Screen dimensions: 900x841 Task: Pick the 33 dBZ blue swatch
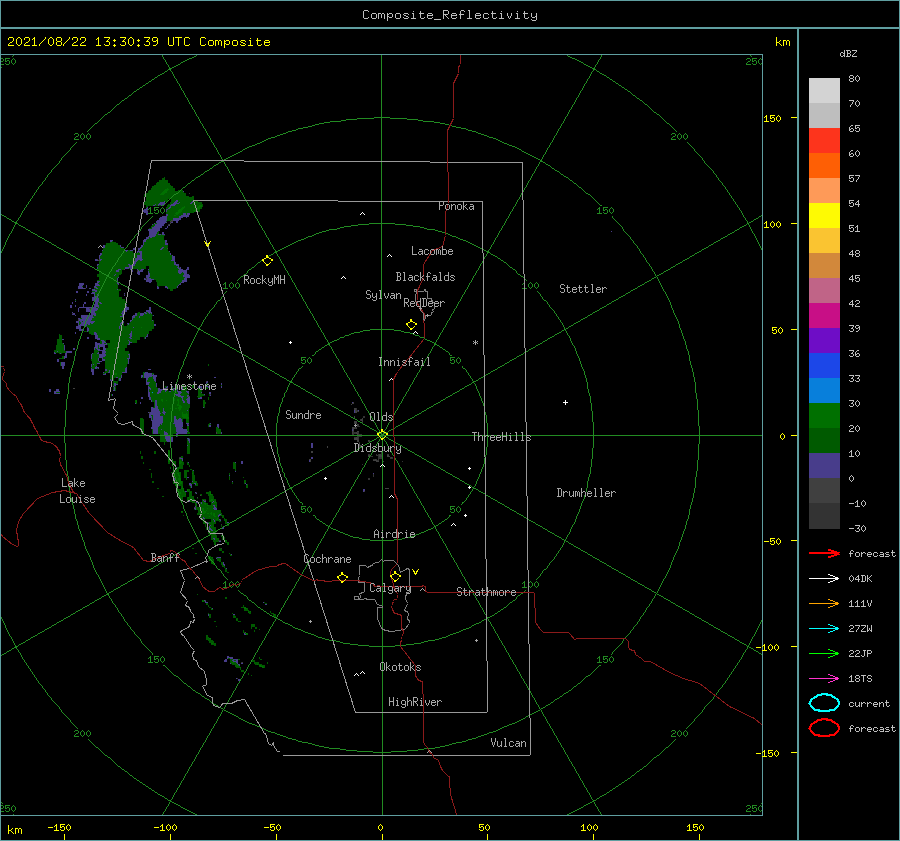point(824,365)
